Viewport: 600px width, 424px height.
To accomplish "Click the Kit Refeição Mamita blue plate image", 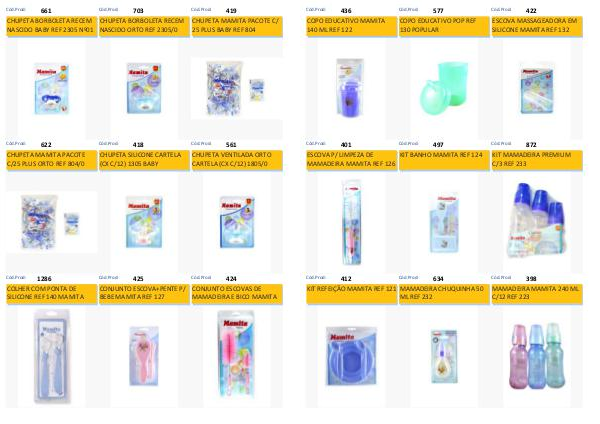I will tap(351, 356).
